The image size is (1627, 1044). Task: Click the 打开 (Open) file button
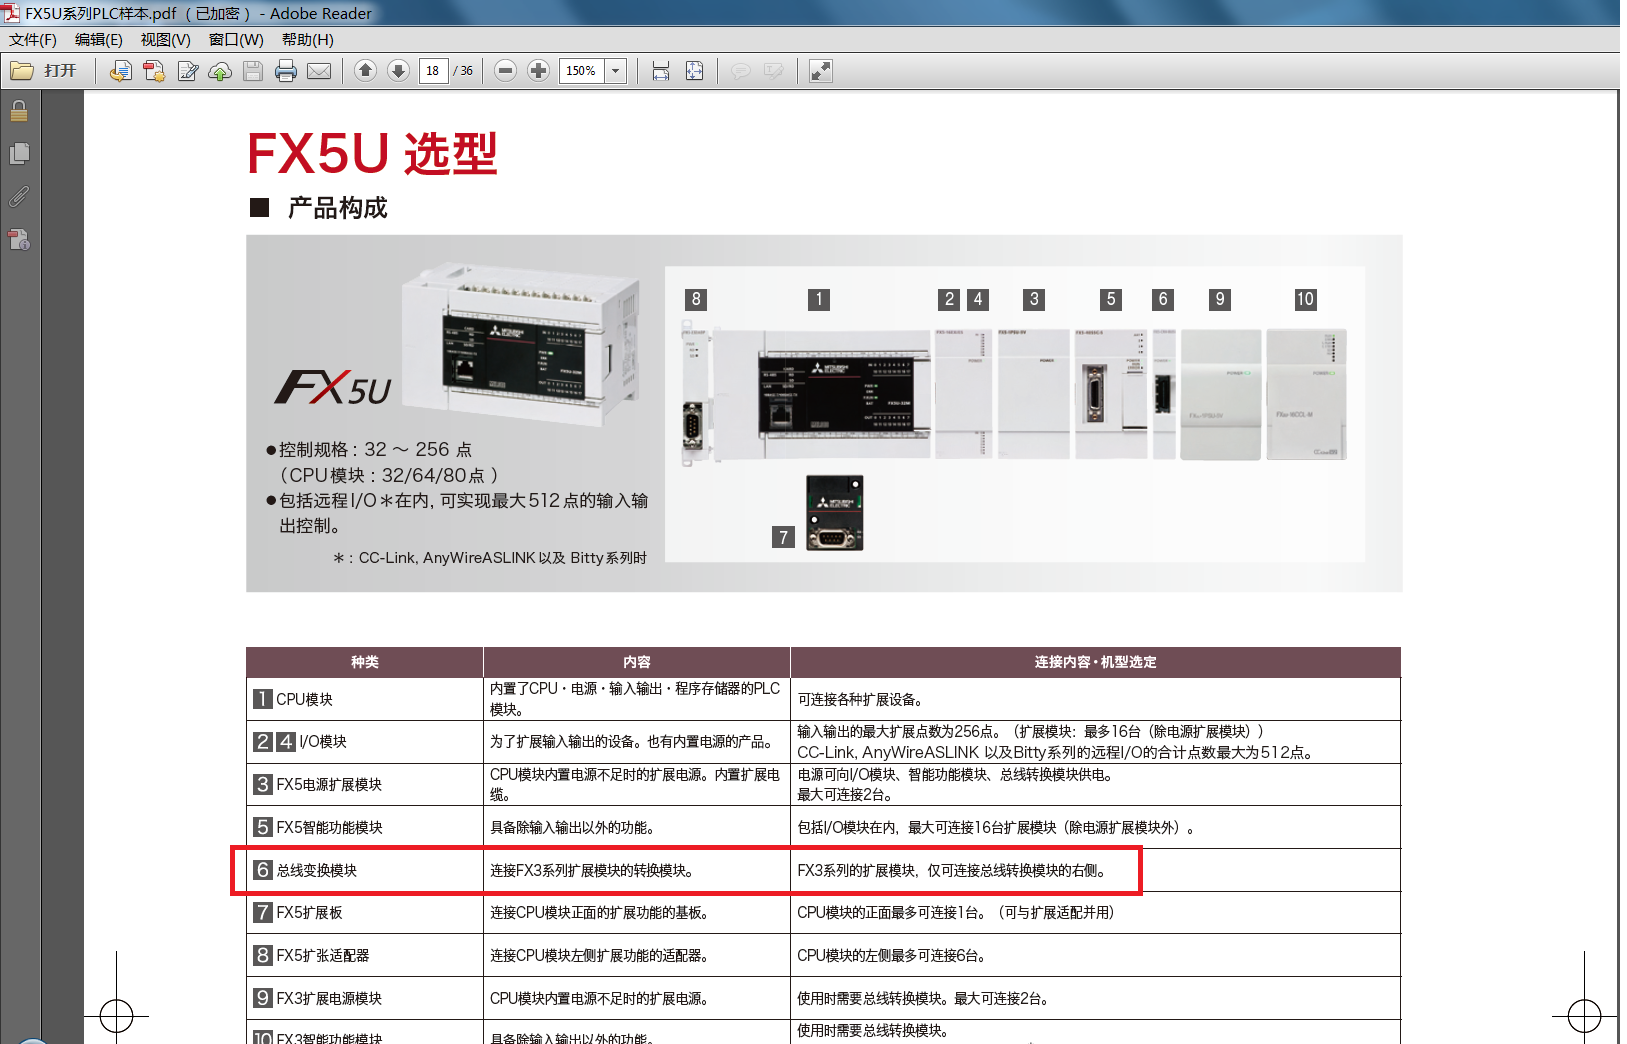click(44, 71)
